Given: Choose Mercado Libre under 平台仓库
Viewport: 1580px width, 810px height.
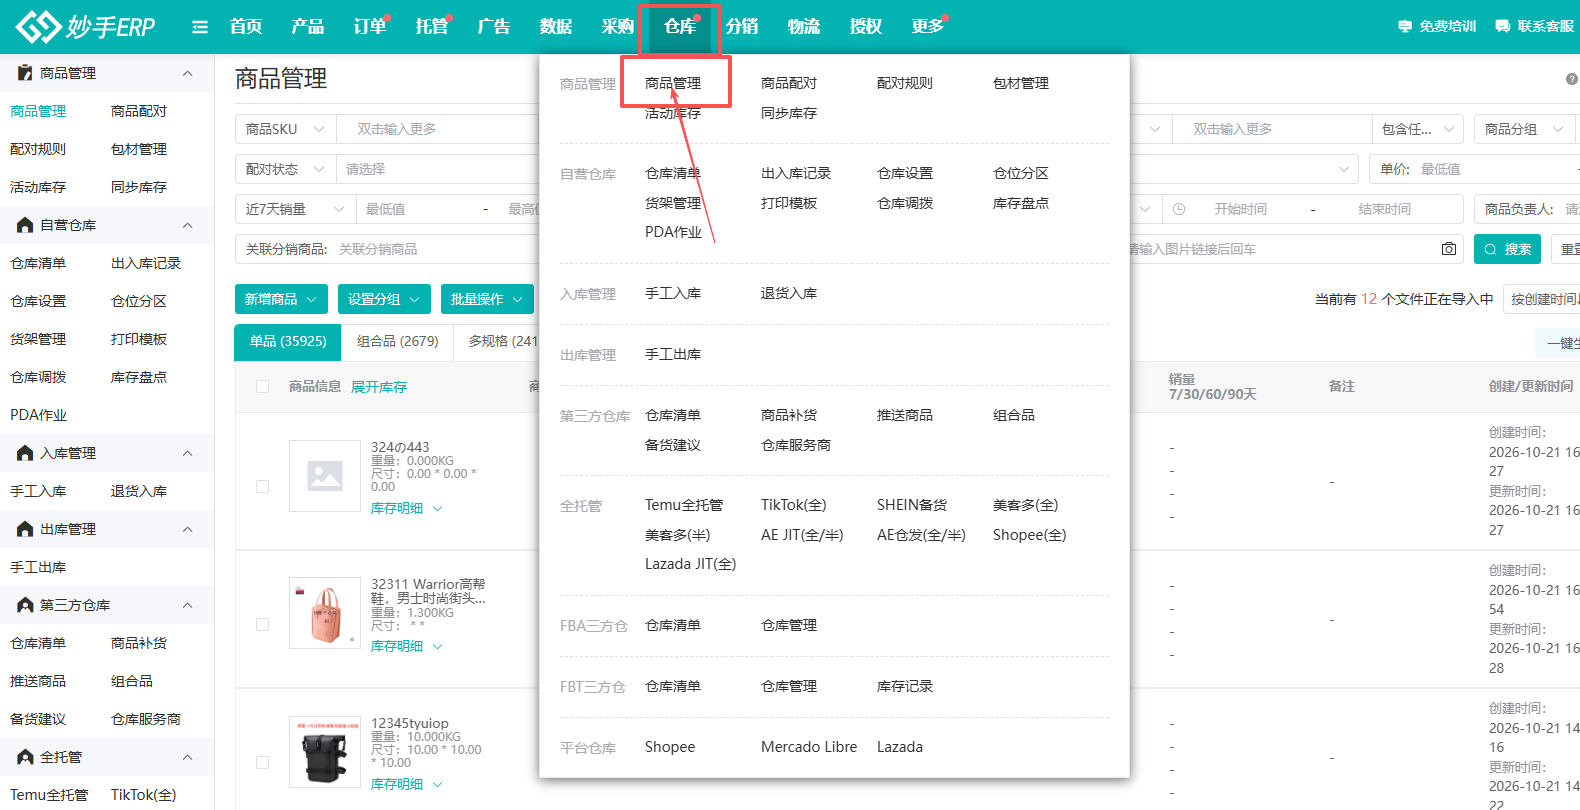Looking at the screenshot, I should coord(809,747).
